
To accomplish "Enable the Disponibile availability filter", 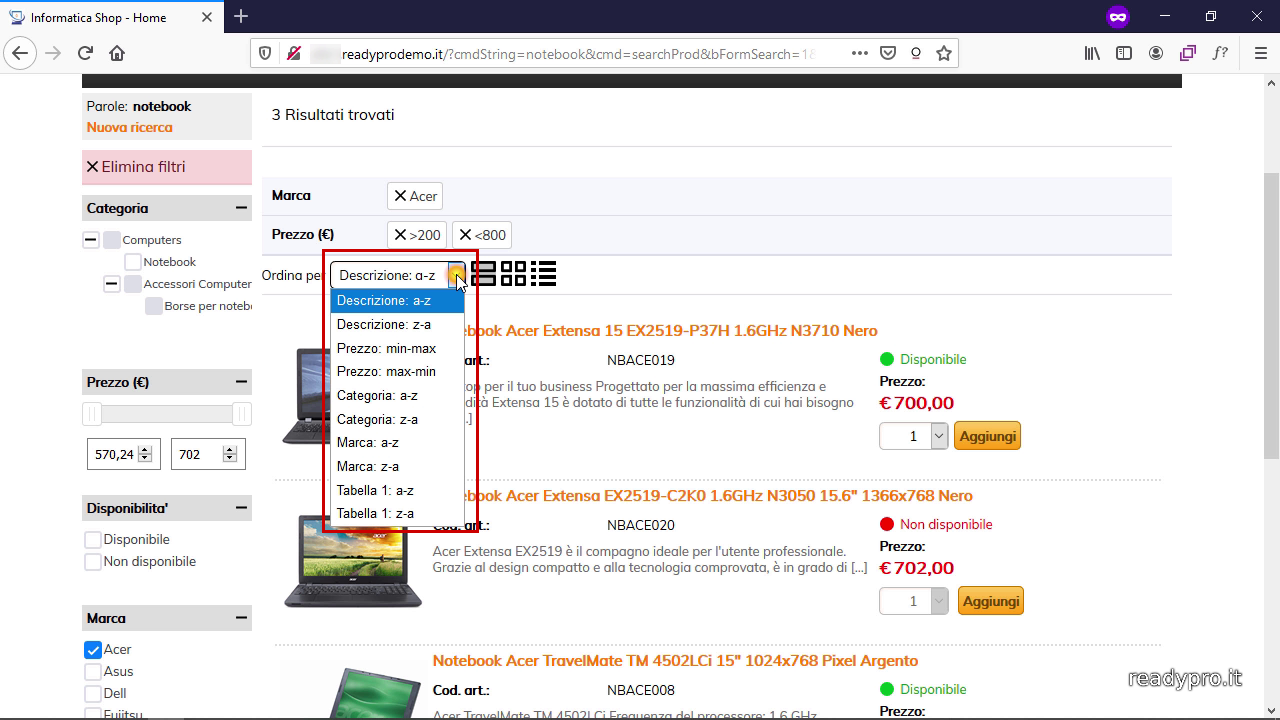I will 91,539.
